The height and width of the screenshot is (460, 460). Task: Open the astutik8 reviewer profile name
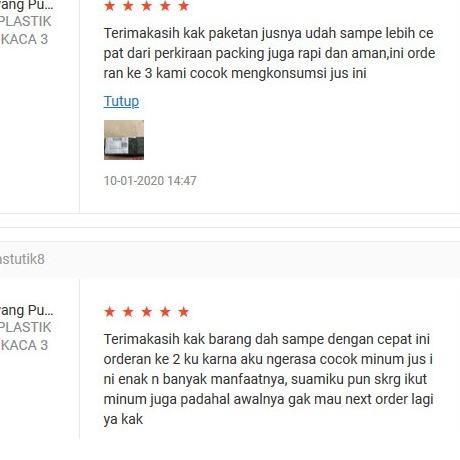click(22, 259)
